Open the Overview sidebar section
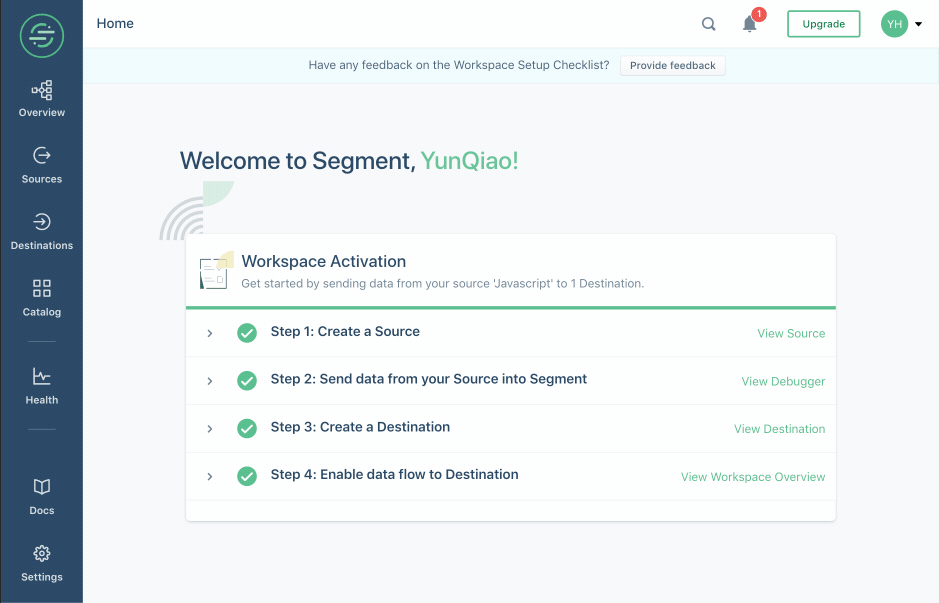The image size is (939, 603). tap(41, 99)
